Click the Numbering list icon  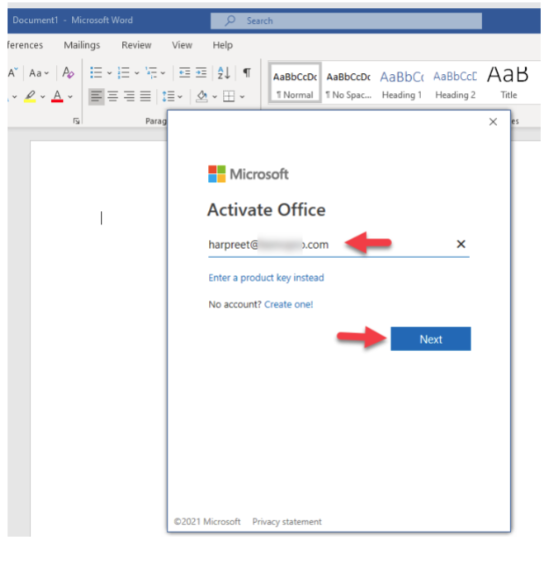pyautogui.click(x=124, y=72)
